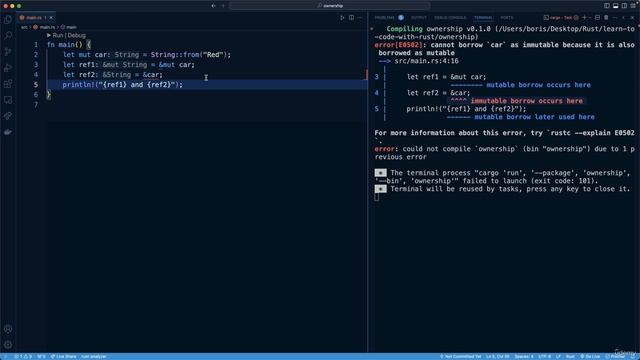The width and height of the screenshot is (640, 360).
Task: Click src in the breadcrumb
Action: click(x=24, y=27)
